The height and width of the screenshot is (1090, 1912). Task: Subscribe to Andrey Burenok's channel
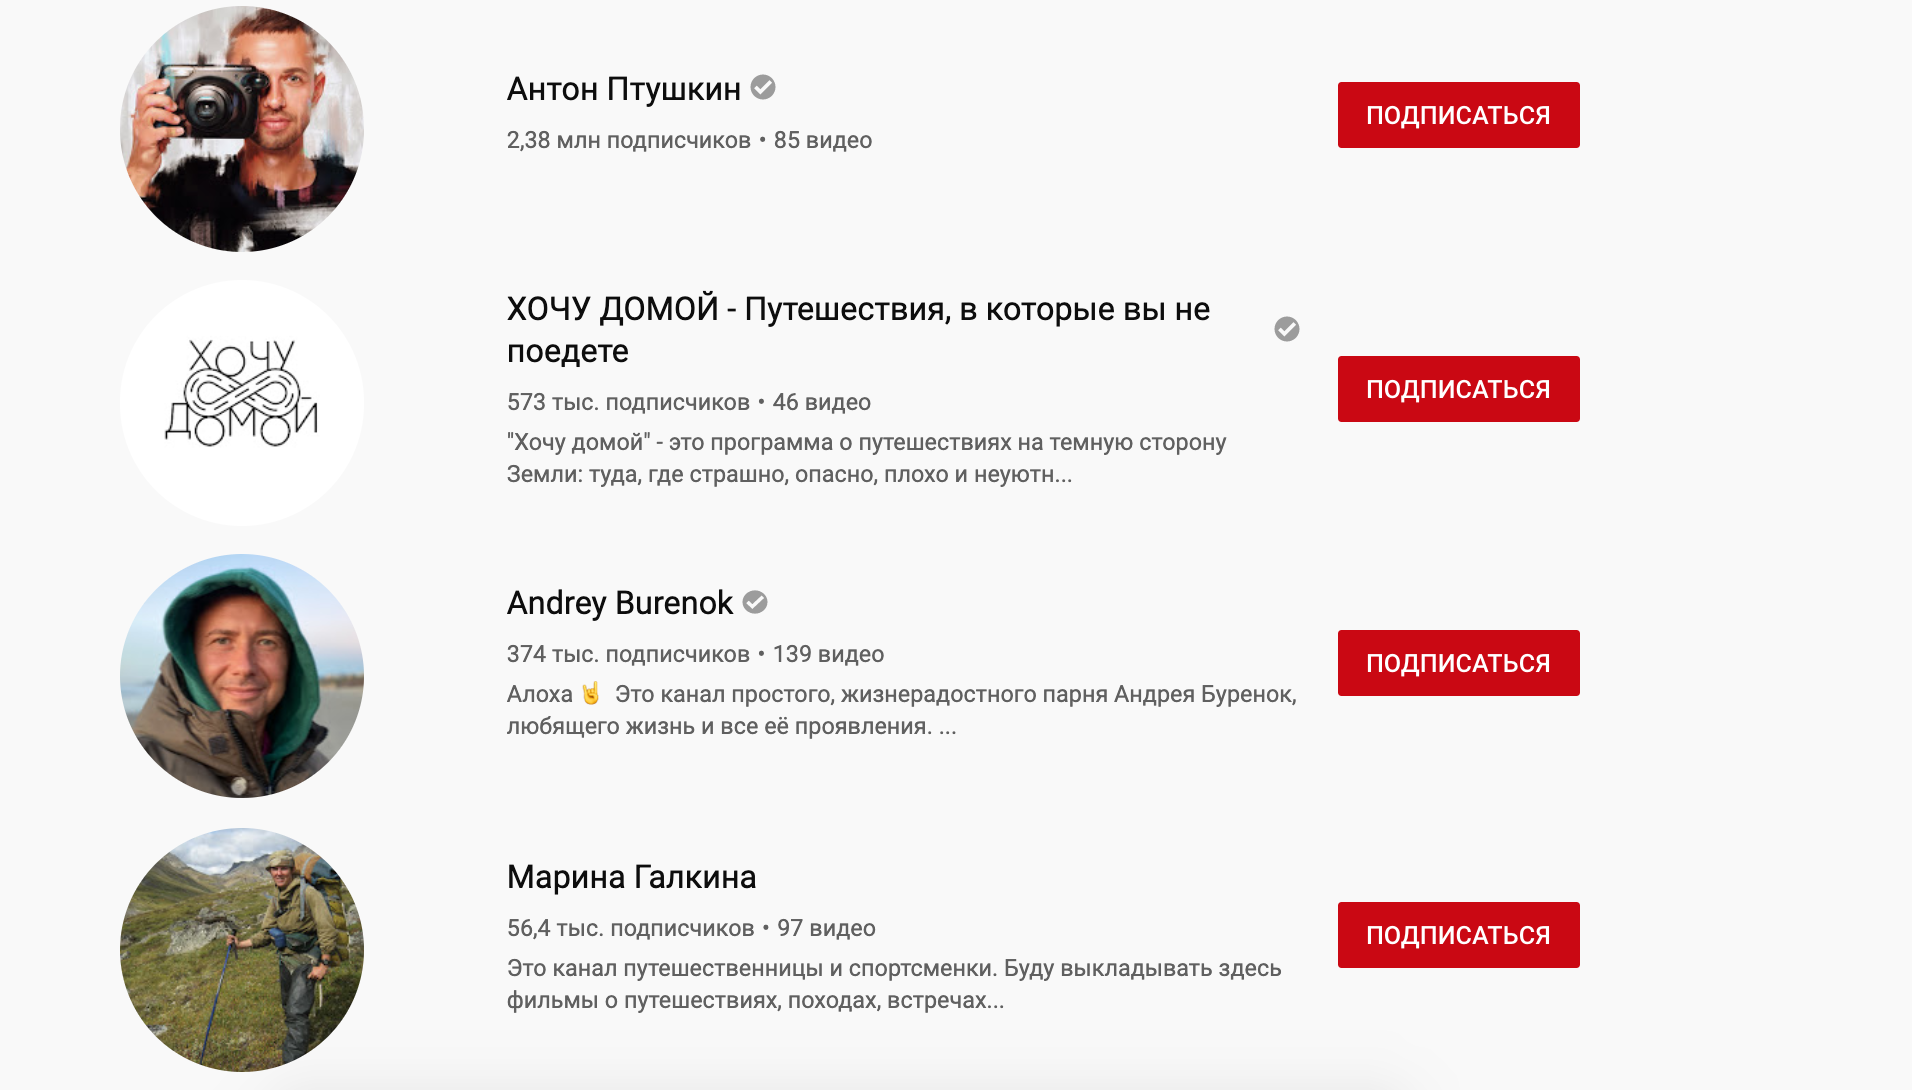click(x=1458, y=663)
